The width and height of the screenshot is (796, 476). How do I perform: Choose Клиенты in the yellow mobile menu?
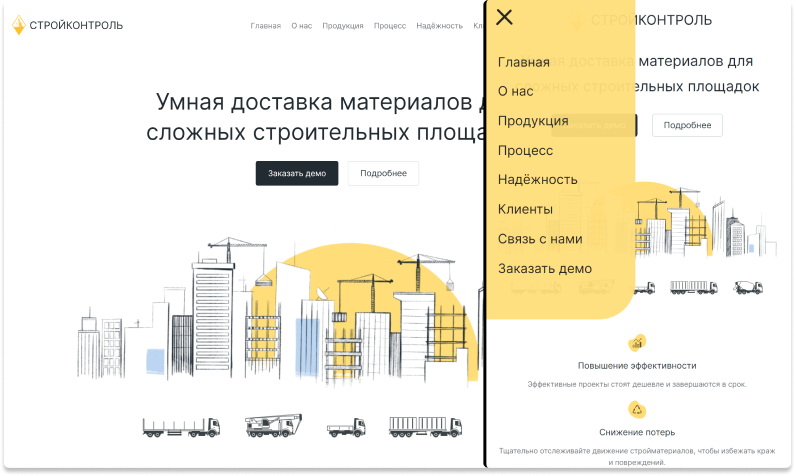pos(525,209)
